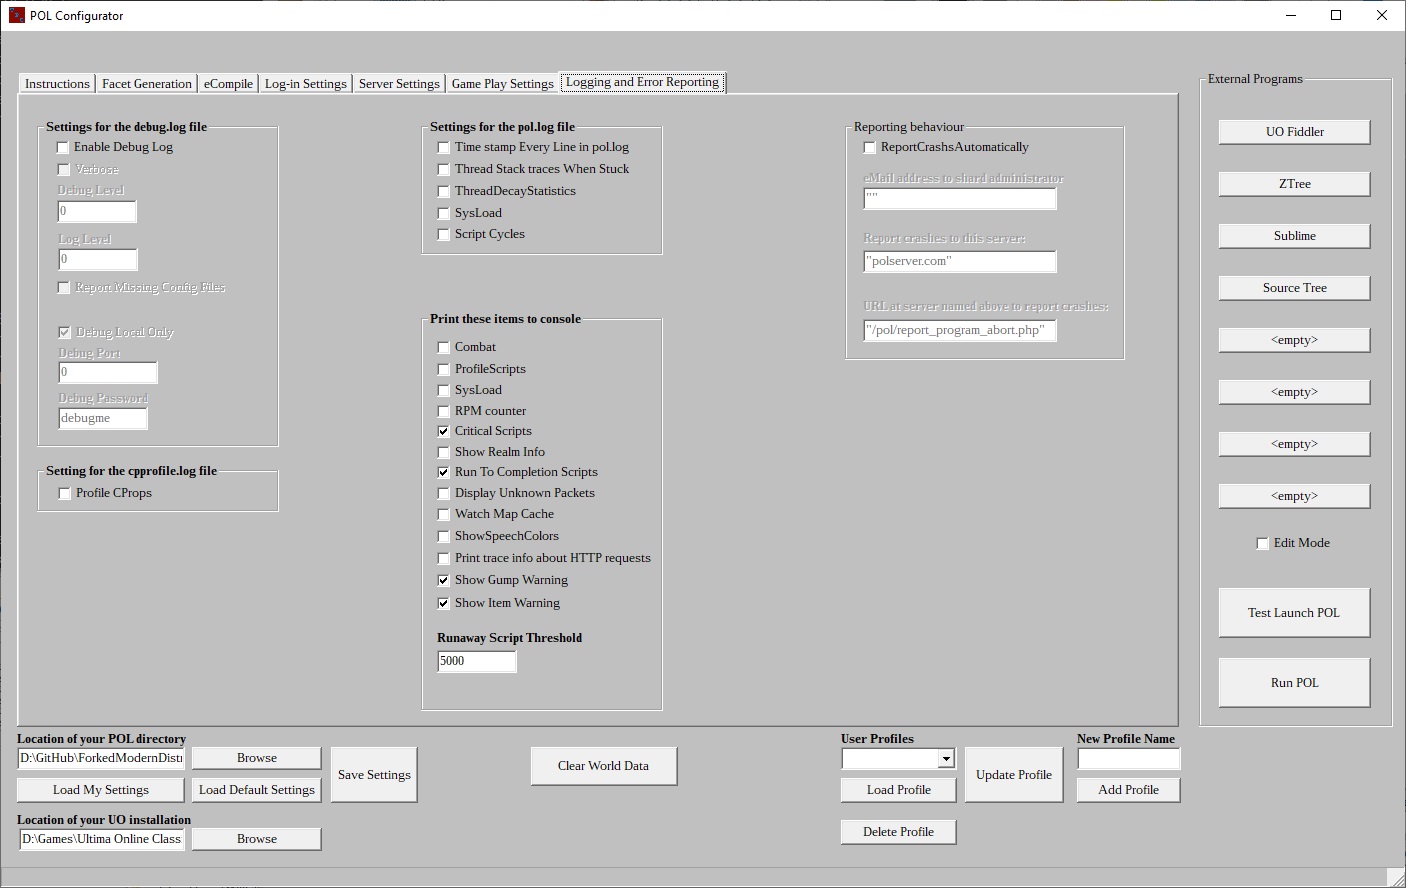Click the Delete Profile button
This screenshot has height=888, width=1406.
898,832
